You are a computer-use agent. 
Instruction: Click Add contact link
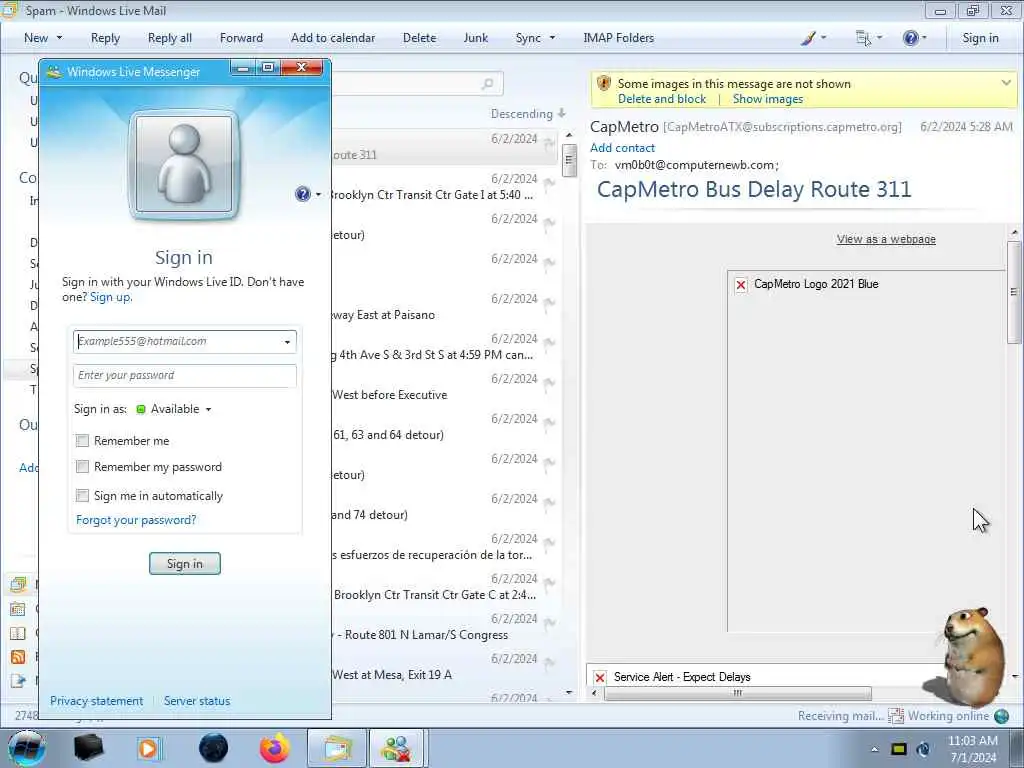(622, 148)
